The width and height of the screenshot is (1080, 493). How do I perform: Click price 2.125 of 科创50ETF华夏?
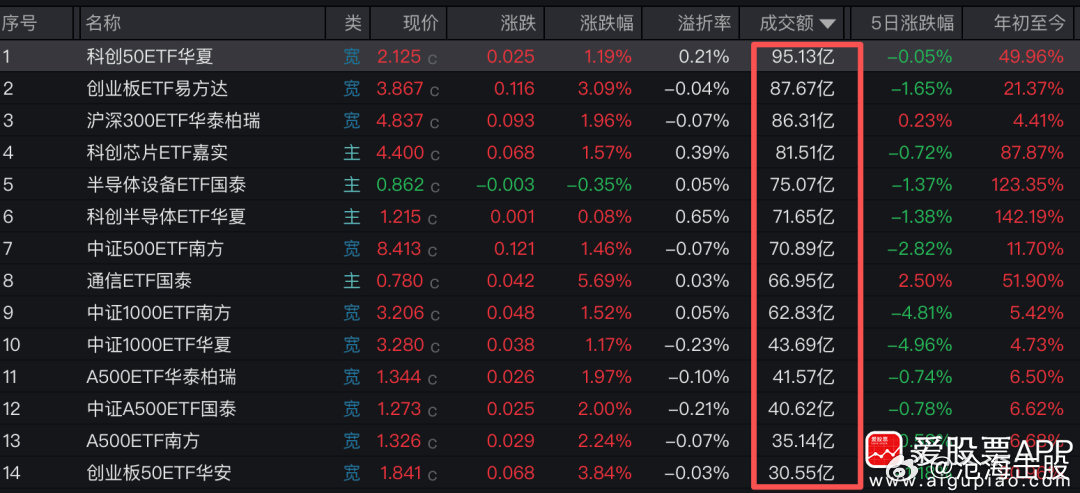point(399,56)
